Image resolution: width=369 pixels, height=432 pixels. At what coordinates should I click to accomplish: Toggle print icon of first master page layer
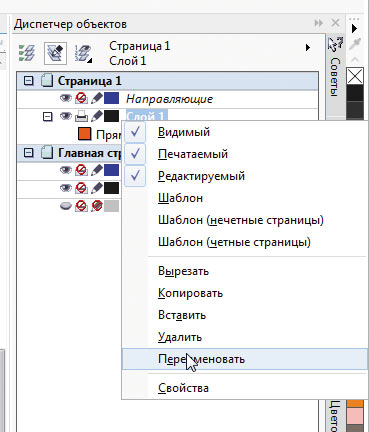[x=81, y=170]
